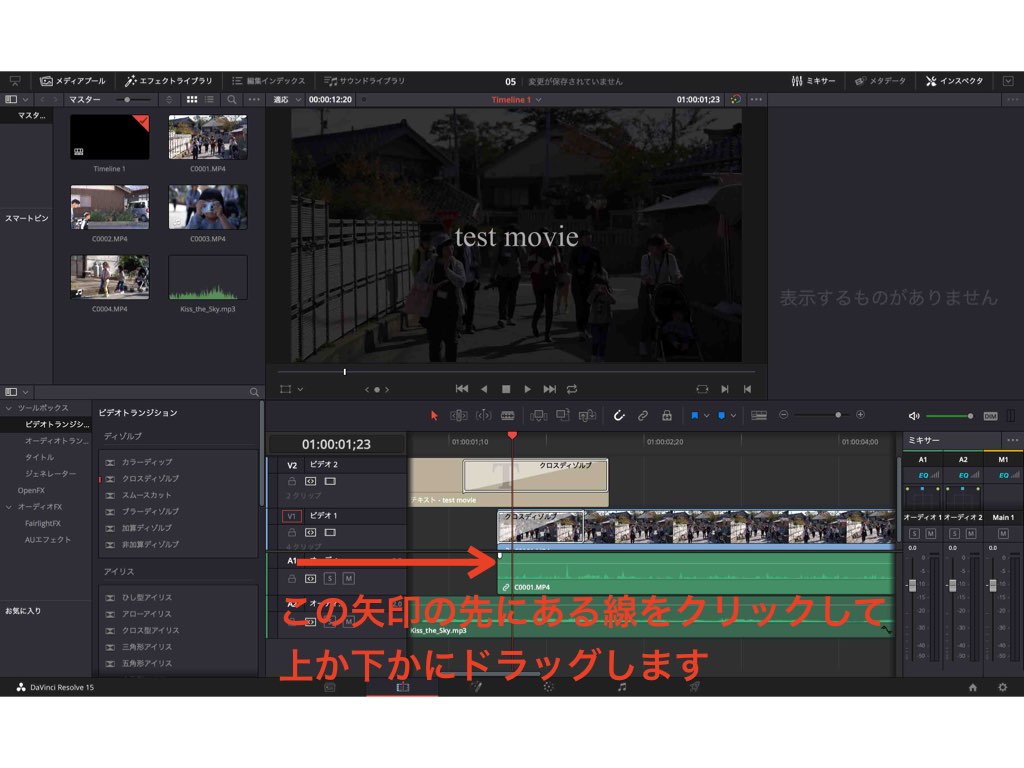Screen dimensions: 1024x768
Task: Select the Kiss_the_Sky.mp3 audio thumbnail
Action: pyautogui.click(x=208, y=278)
